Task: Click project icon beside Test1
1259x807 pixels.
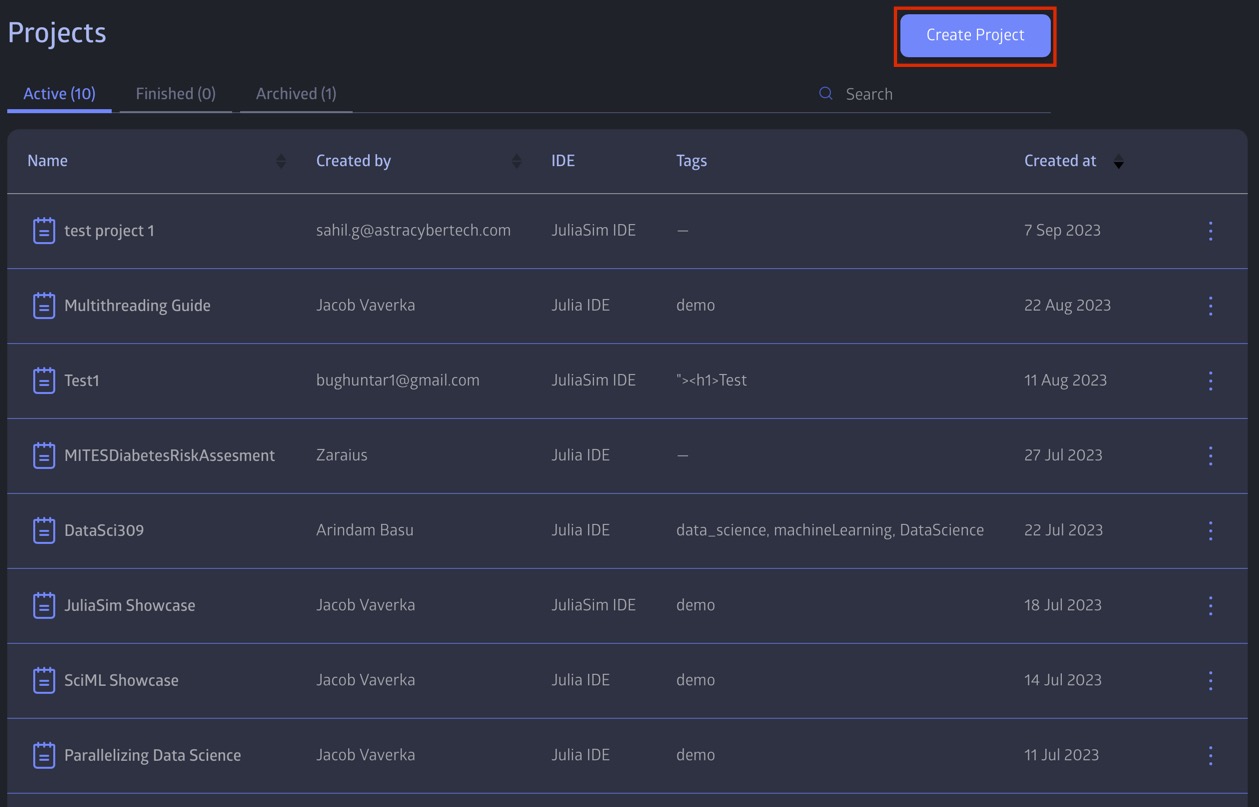Action: tap(44, 381)
